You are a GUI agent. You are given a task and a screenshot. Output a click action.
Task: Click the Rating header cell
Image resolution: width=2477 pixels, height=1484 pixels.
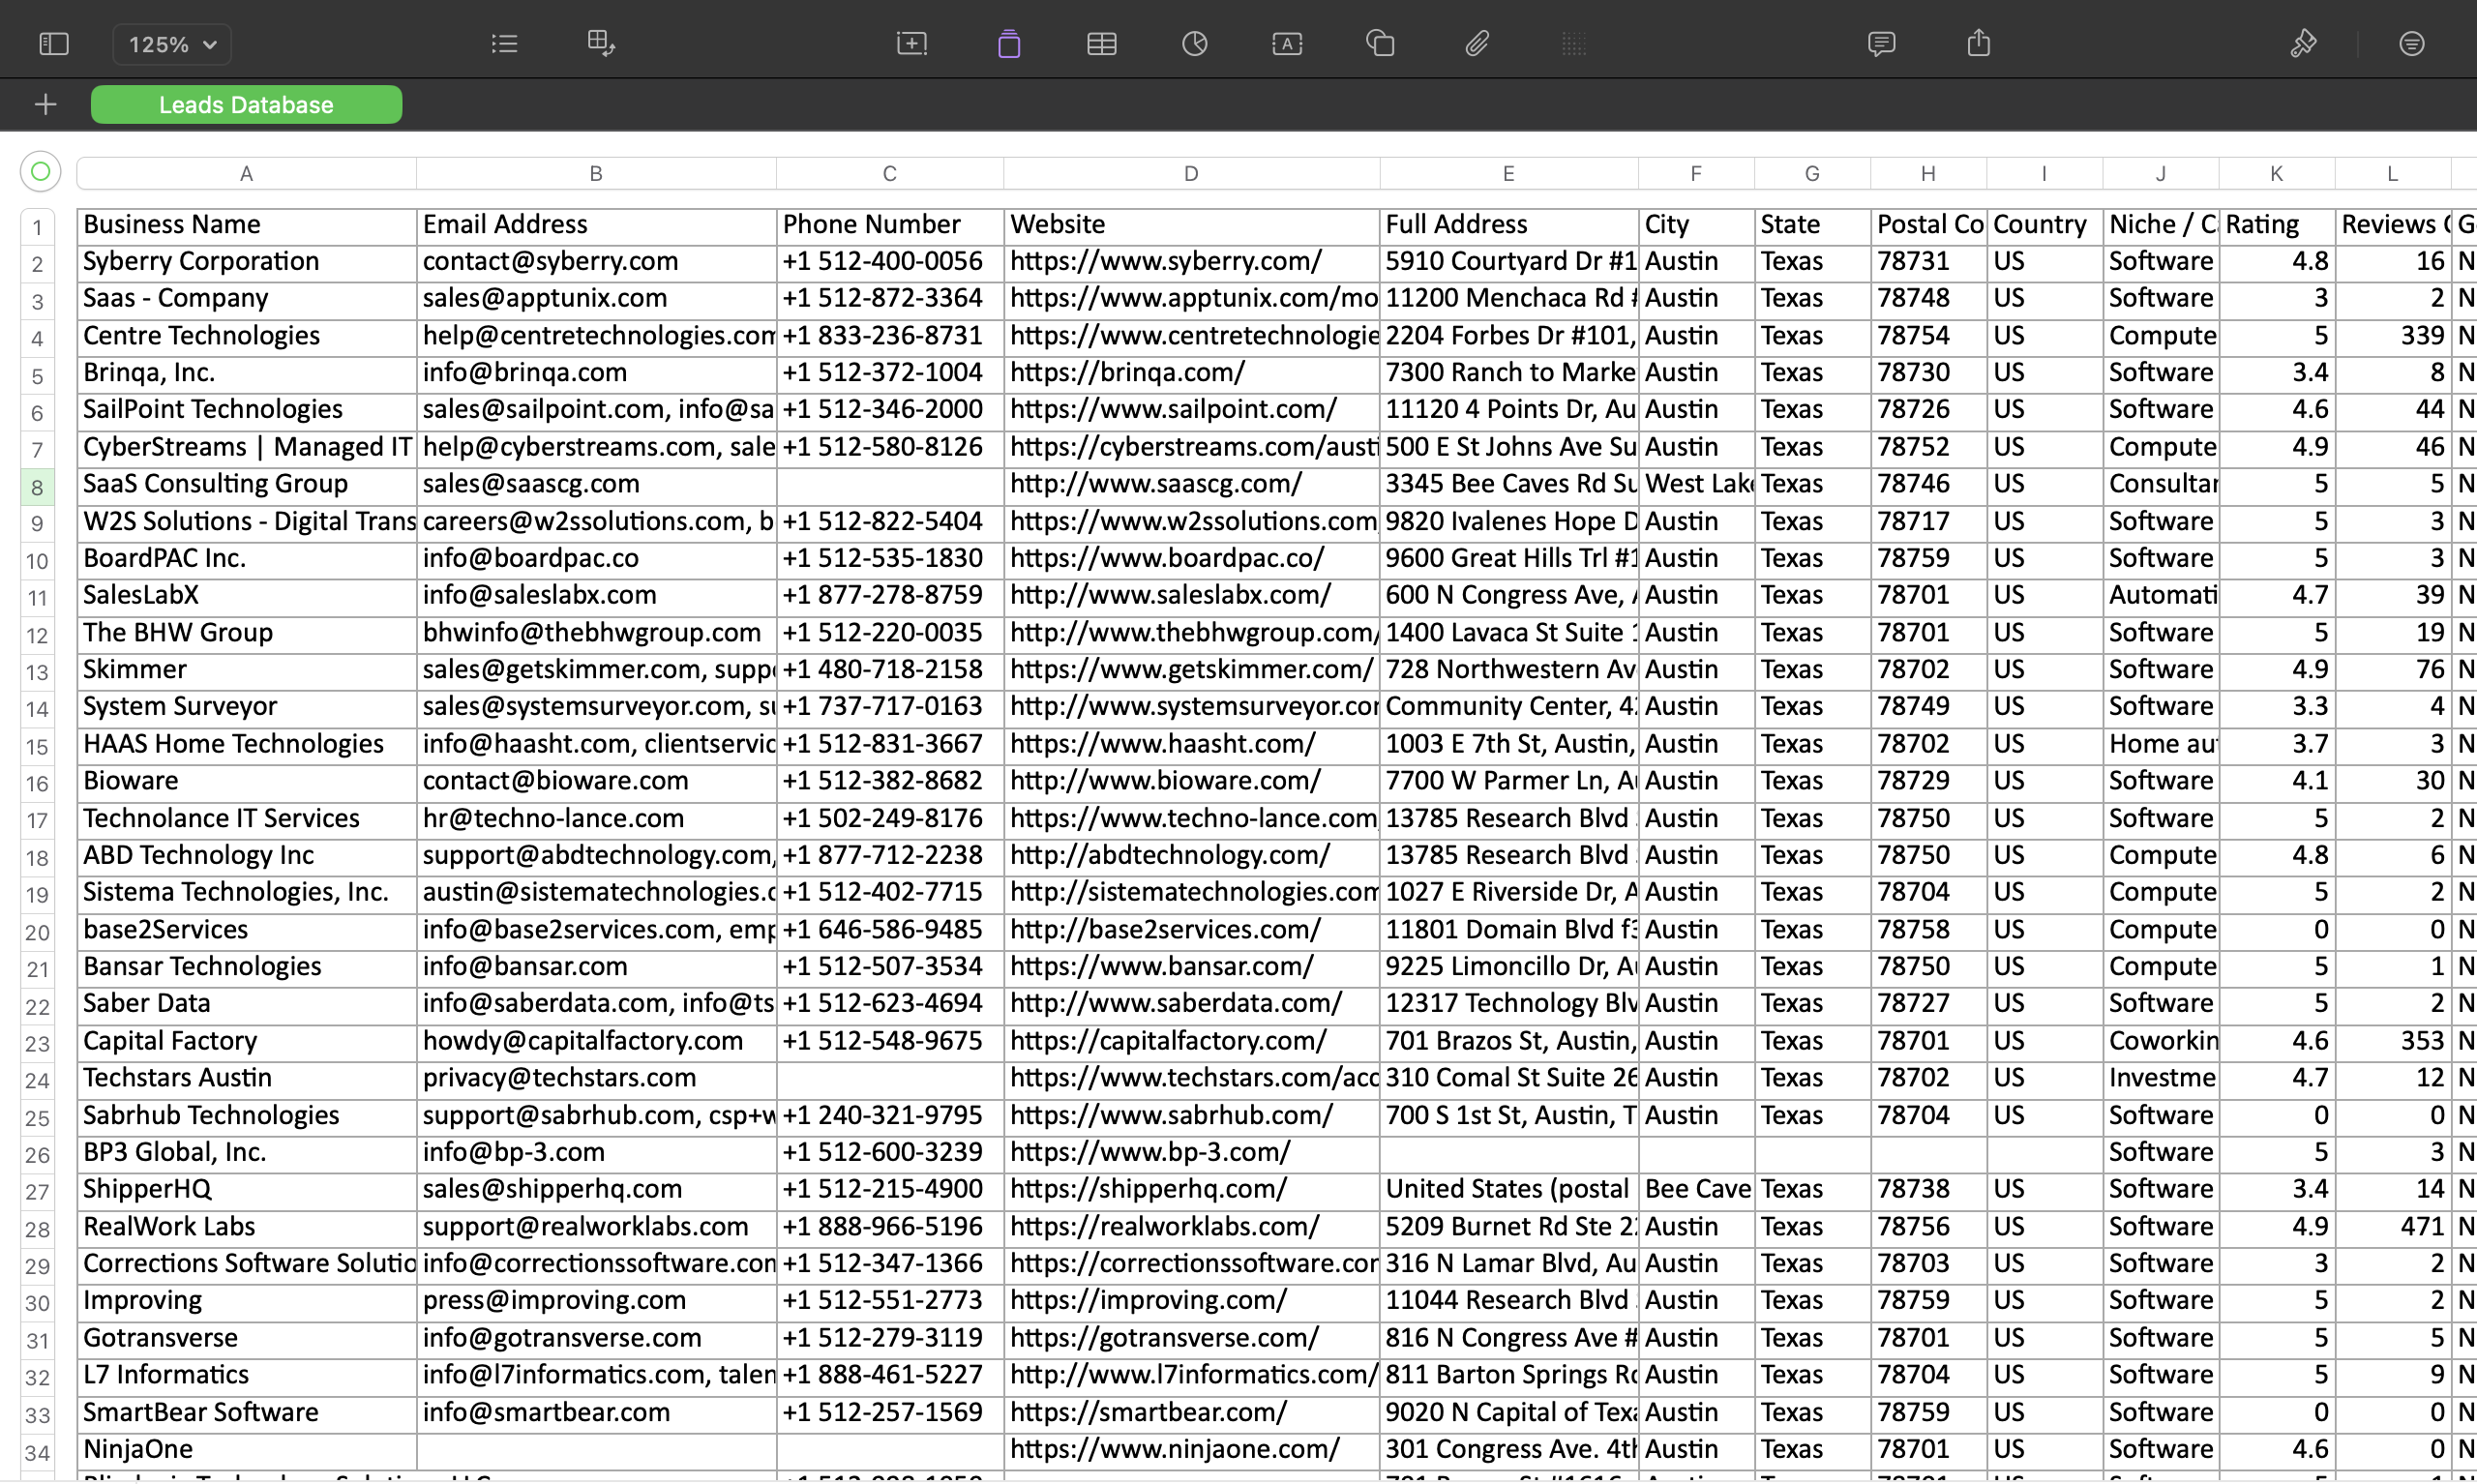click(x=2277, y=225)
